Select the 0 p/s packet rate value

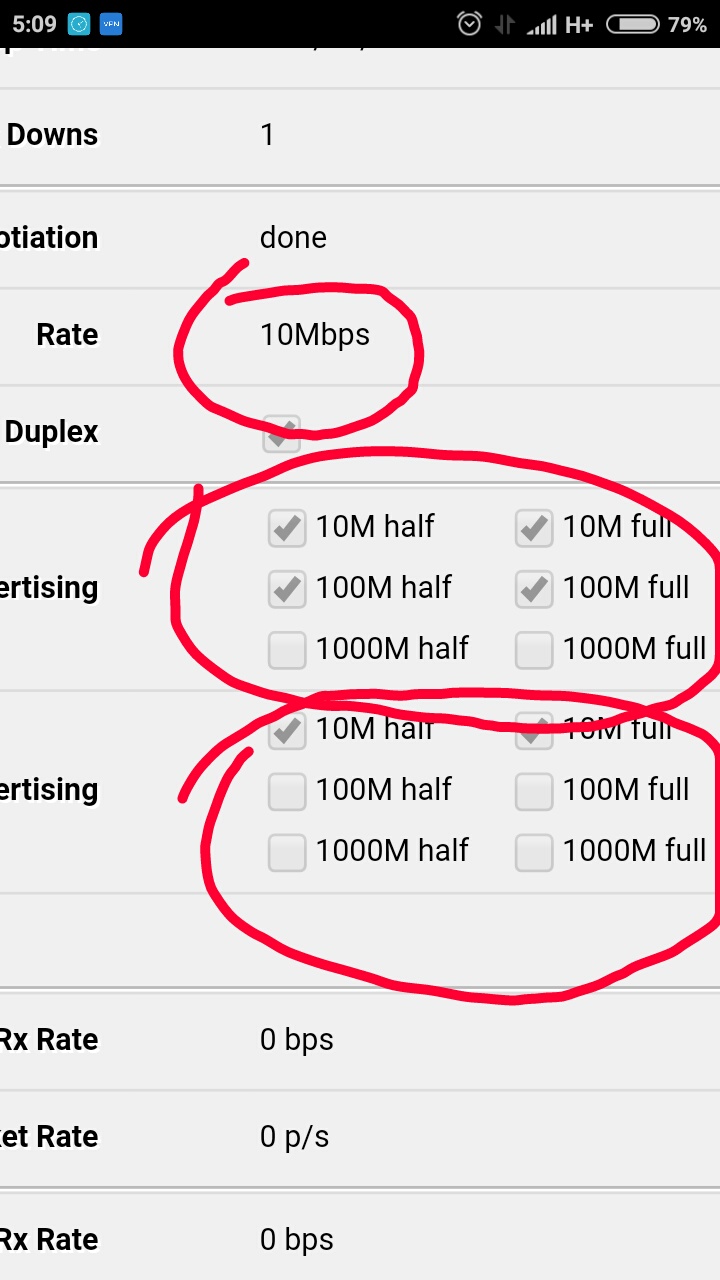click(294, 1137)
